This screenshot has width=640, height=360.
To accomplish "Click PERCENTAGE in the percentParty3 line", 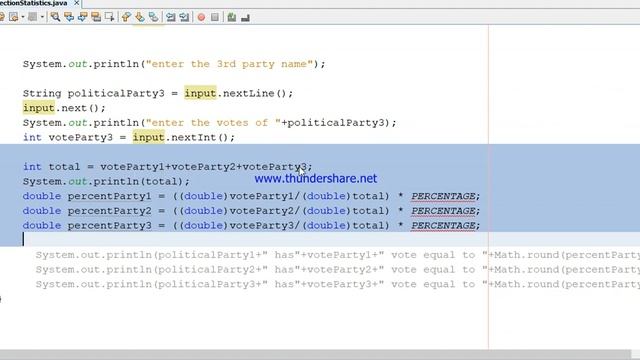I will click(x=443, y=226).
